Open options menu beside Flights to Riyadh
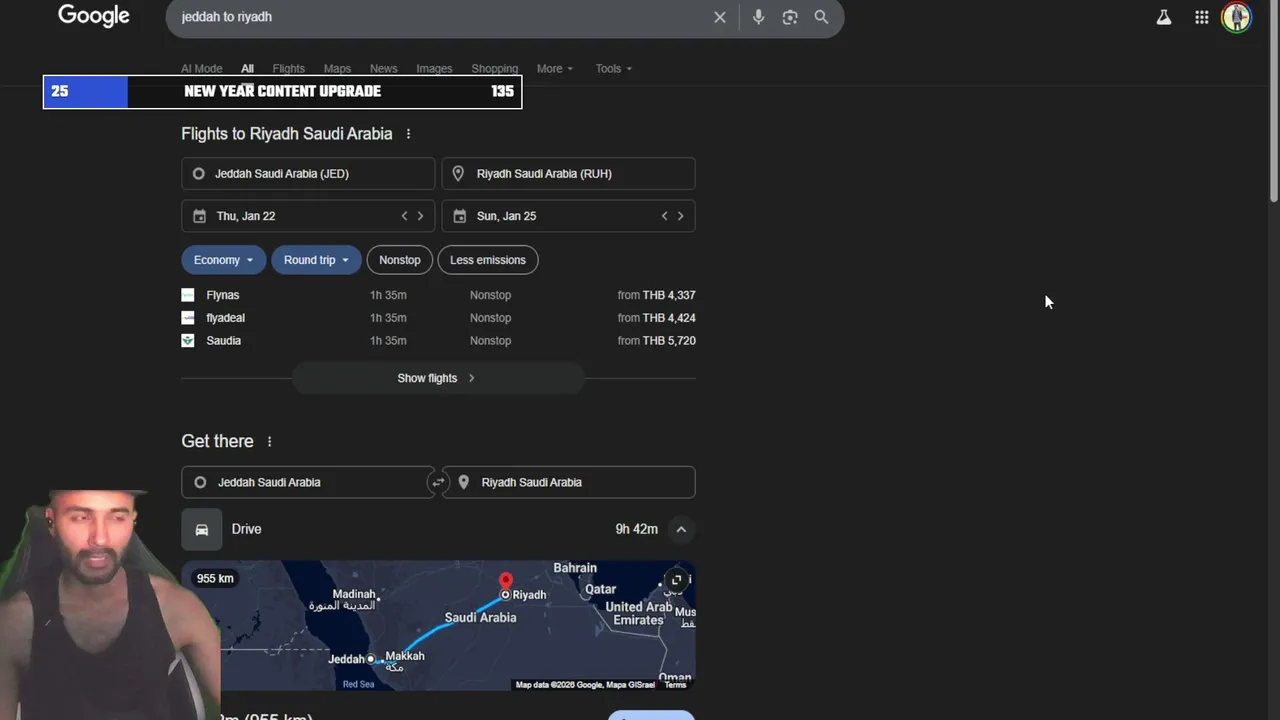The height and width of the screenshot is (720, 1280). (408, 134)
